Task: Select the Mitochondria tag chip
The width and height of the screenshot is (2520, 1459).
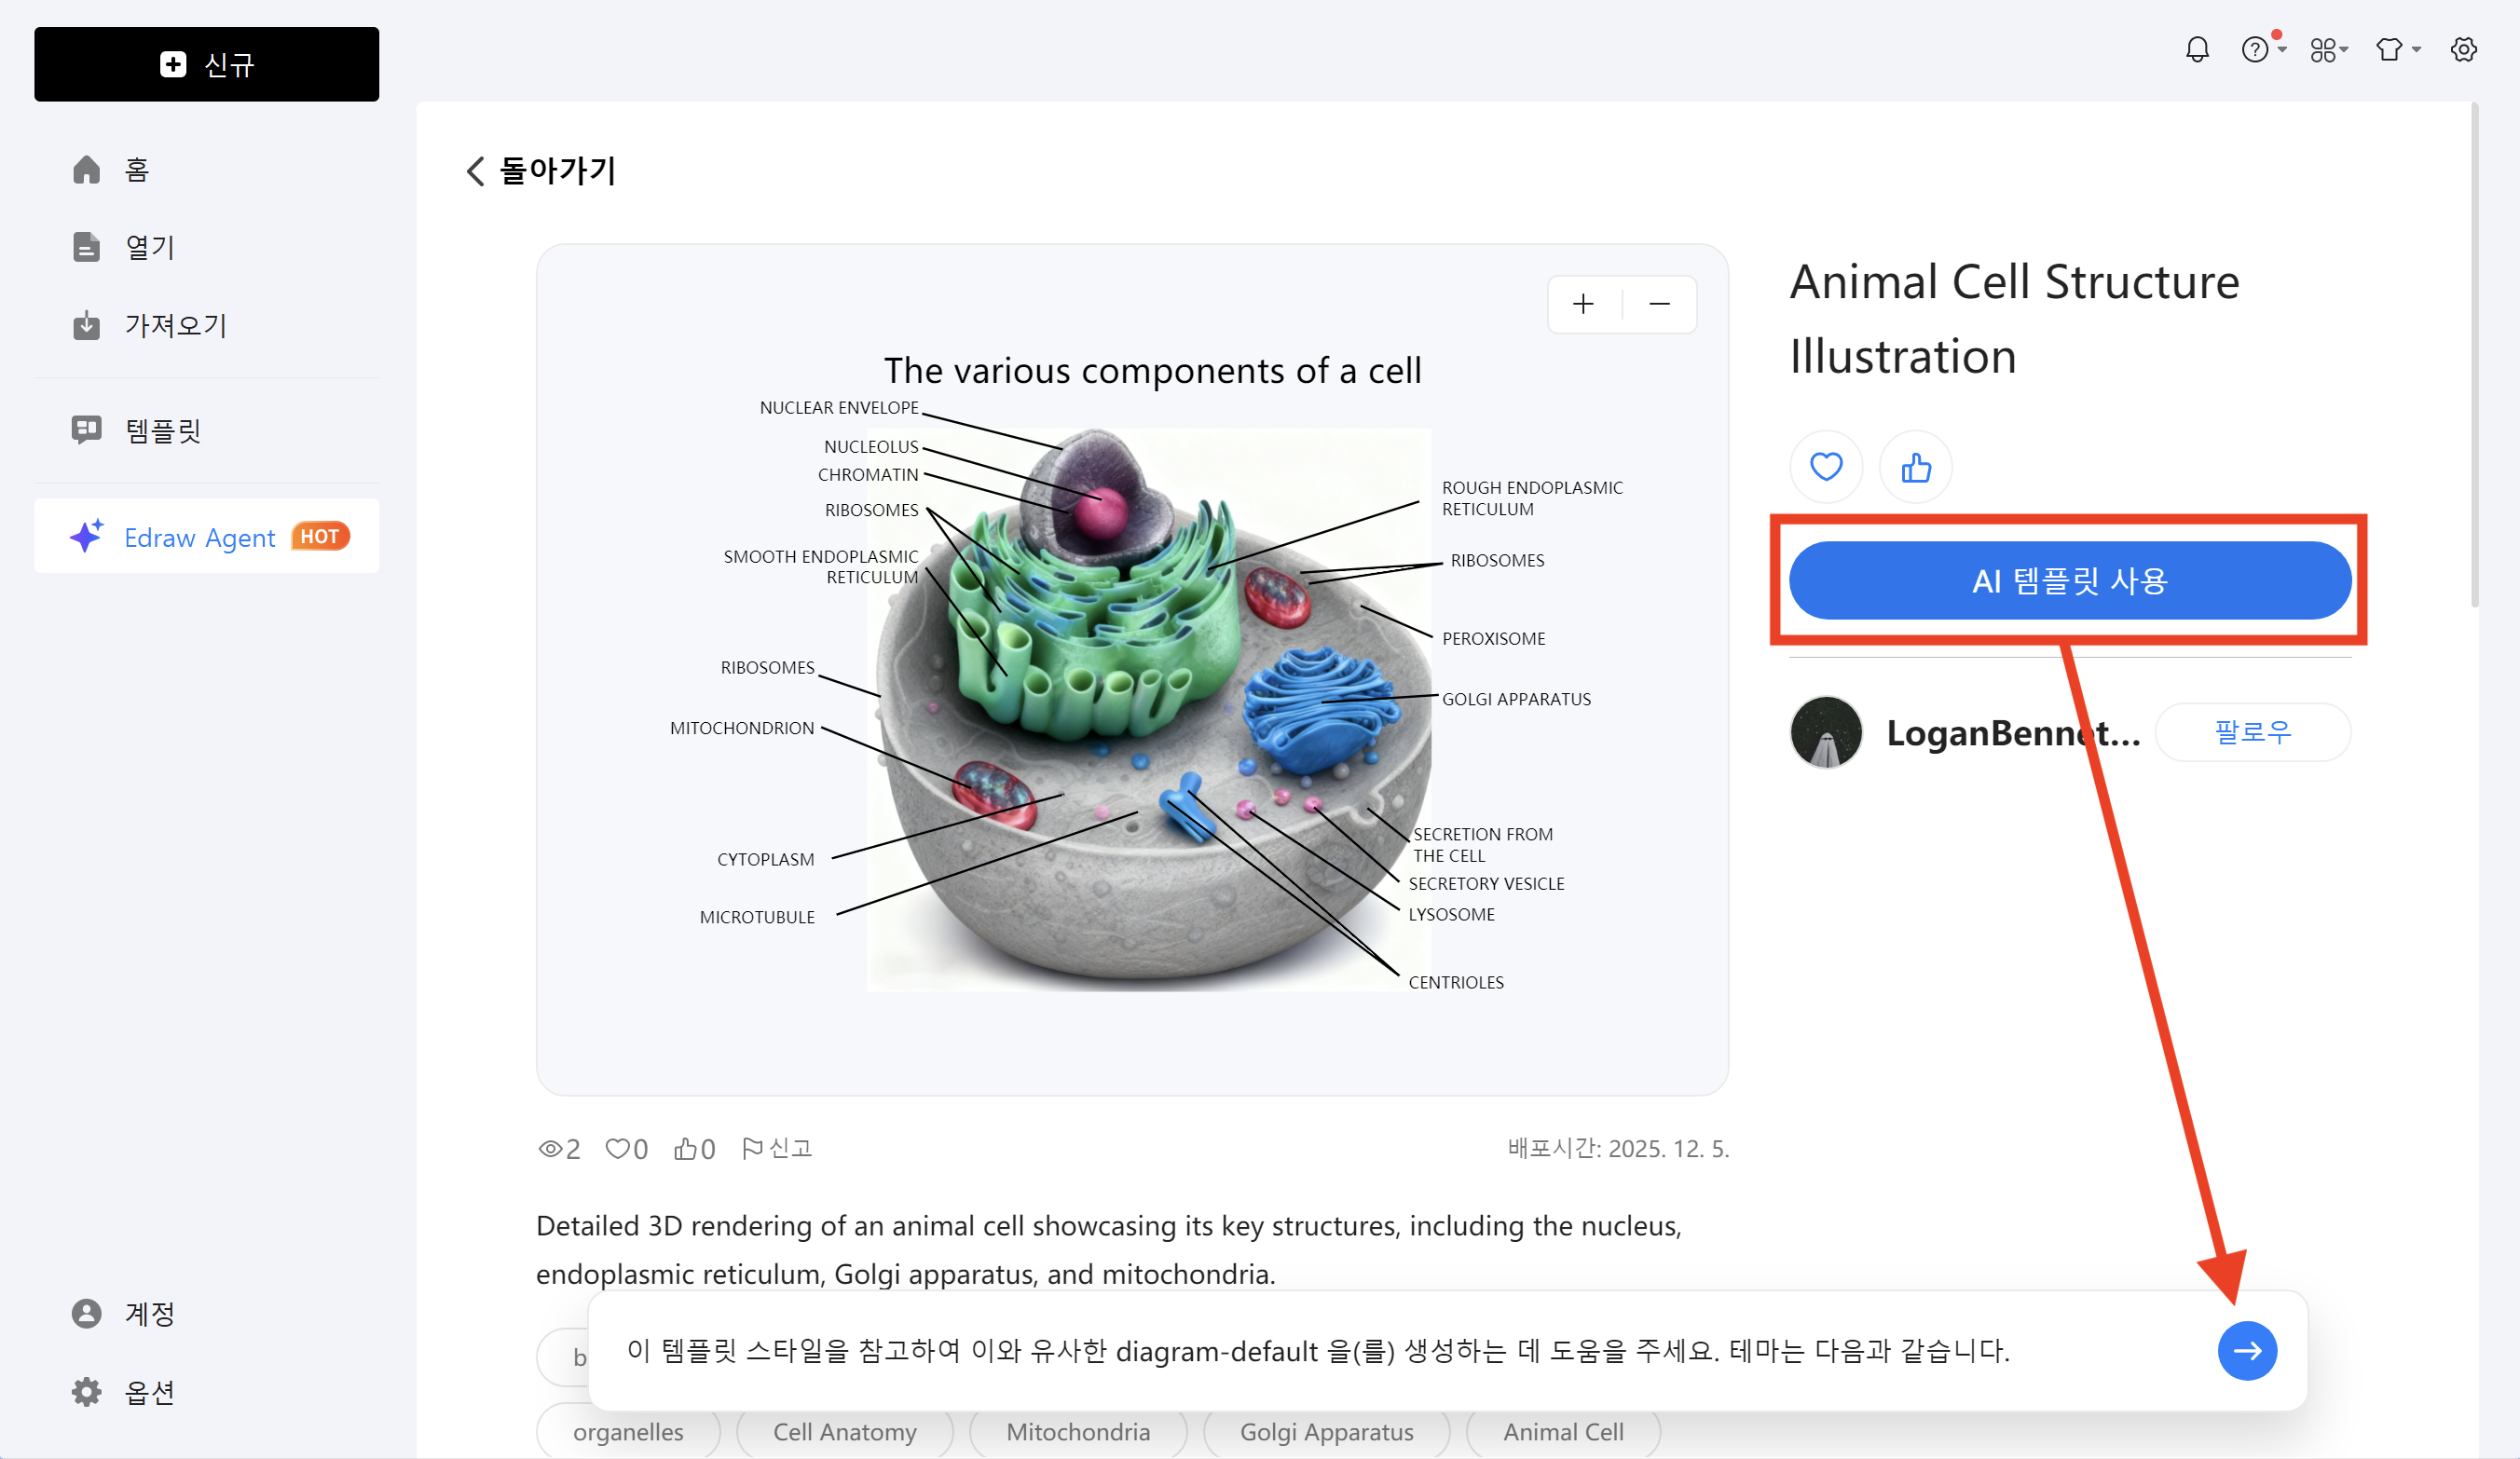Action: [1077, 1432]
